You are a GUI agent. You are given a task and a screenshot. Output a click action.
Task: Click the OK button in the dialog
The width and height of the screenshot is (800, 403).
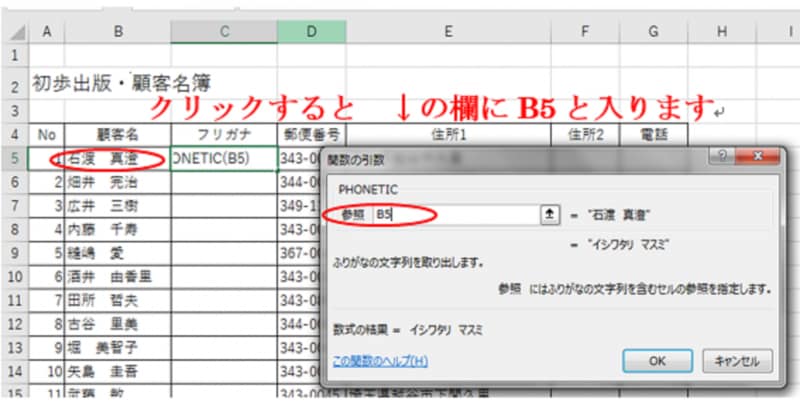click(x=657, y=361)
